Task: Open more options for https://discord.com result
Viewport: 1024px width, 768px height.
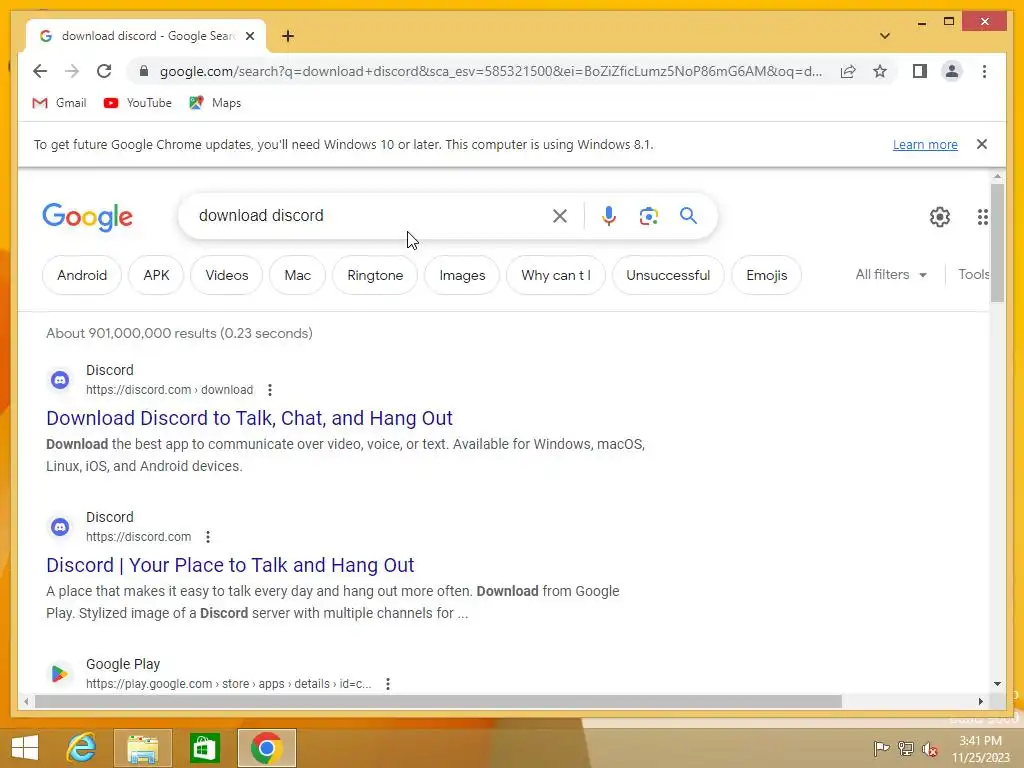Action: point(208,537)
